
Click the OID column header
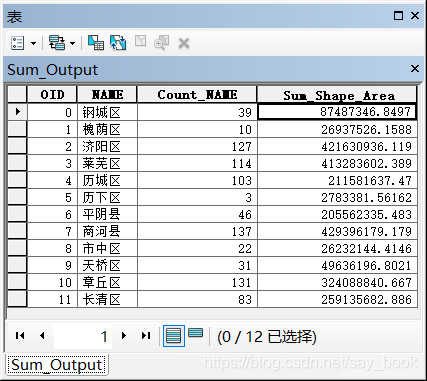(x=52, y=94)
